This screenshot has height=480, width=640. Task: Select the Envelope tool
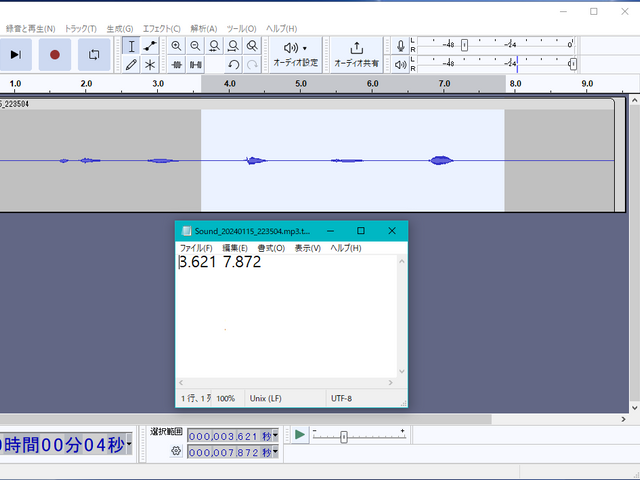150,46
